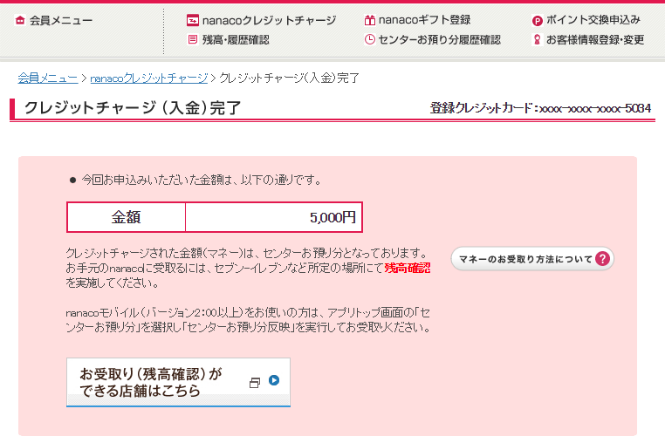
Task: Open センターお預り分履歴確認 menu item
Action: pyautogui.click(x=439, y=40)
